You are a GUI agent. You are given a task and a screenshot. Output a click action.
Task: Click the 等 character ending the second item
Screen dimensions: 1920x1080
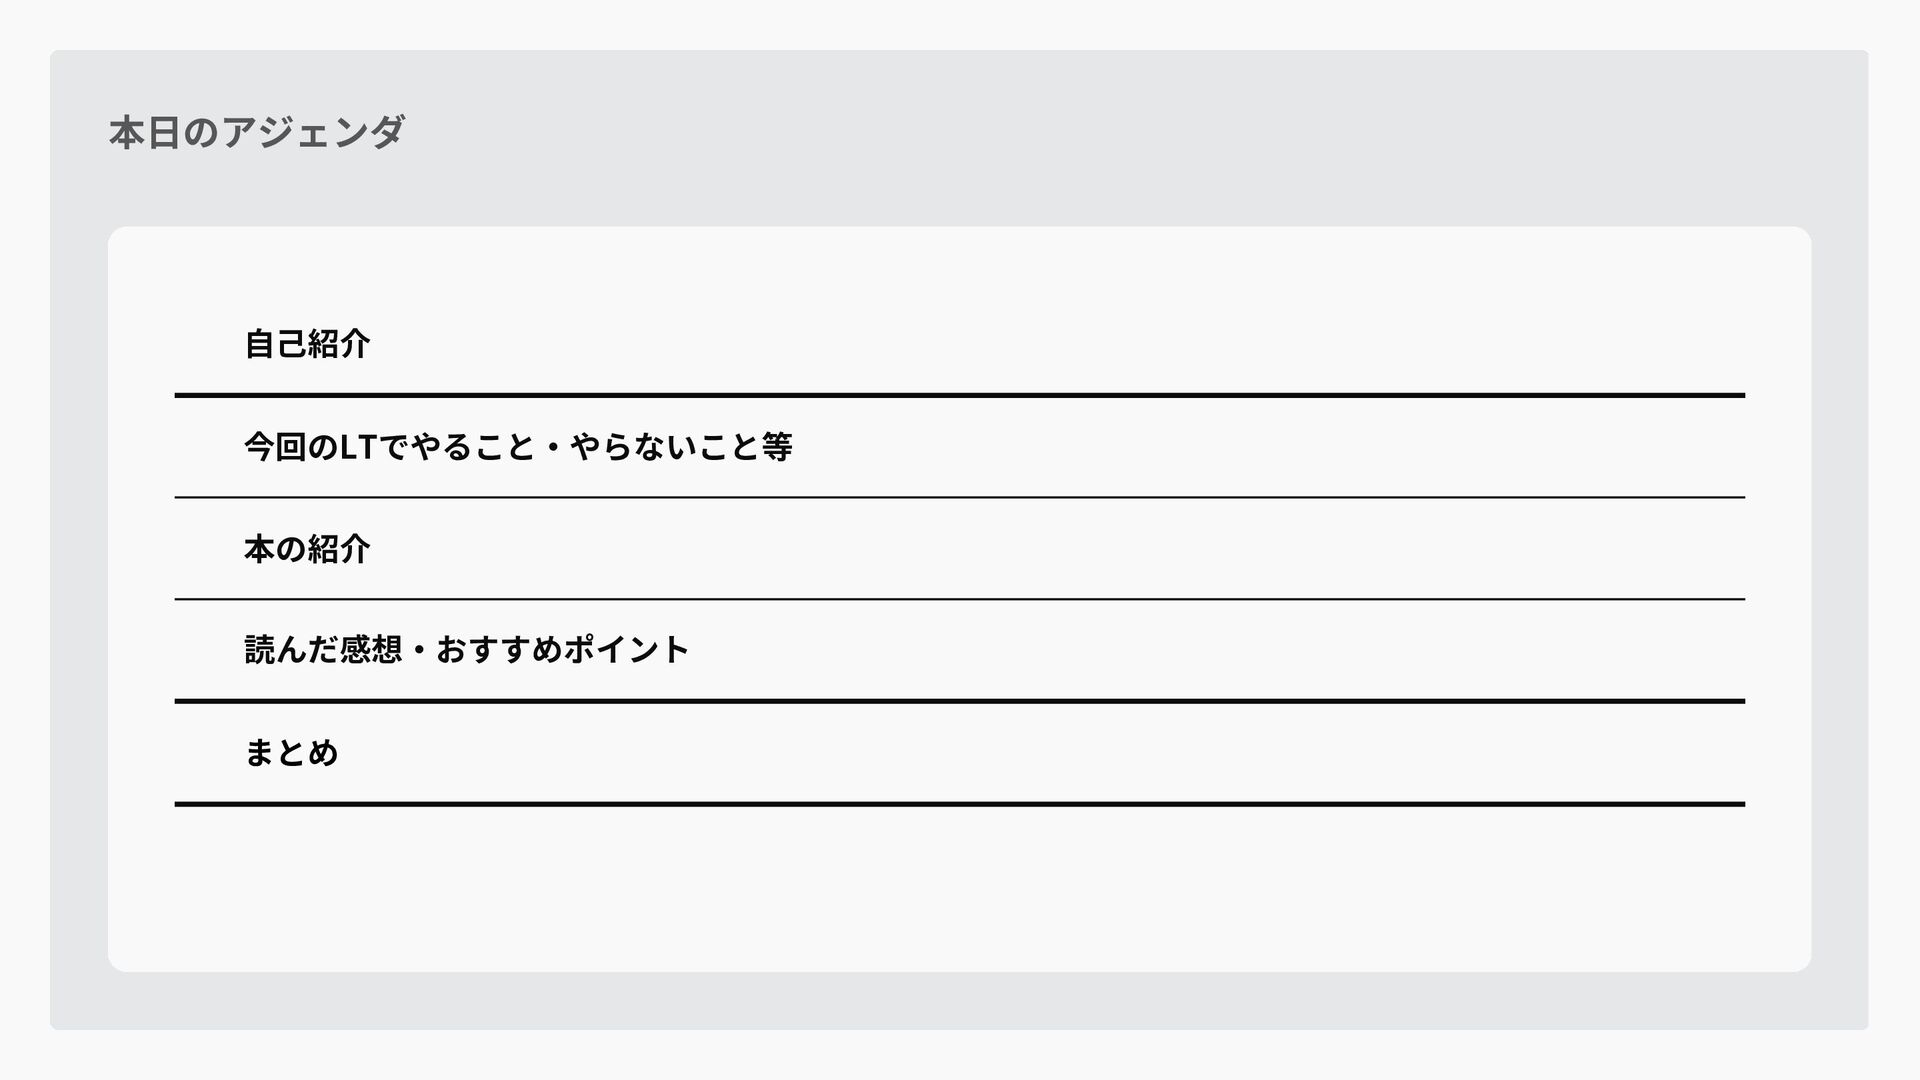tap(777, 446)
